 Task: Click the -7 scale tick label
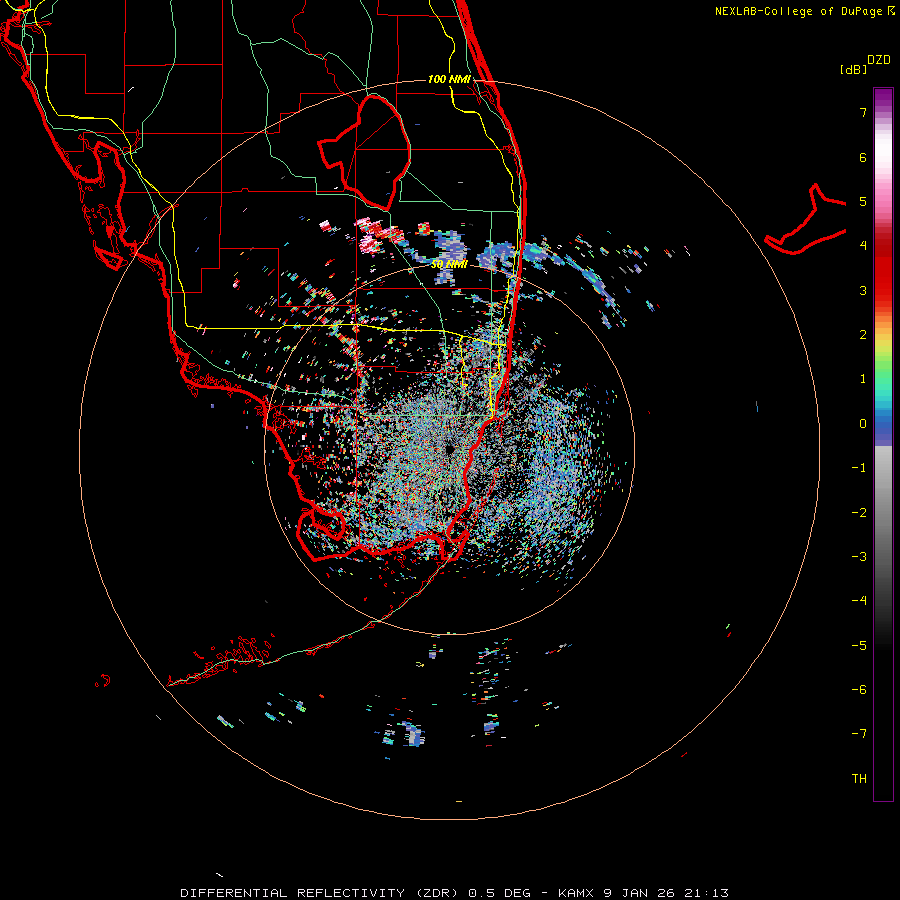[859, 734]
